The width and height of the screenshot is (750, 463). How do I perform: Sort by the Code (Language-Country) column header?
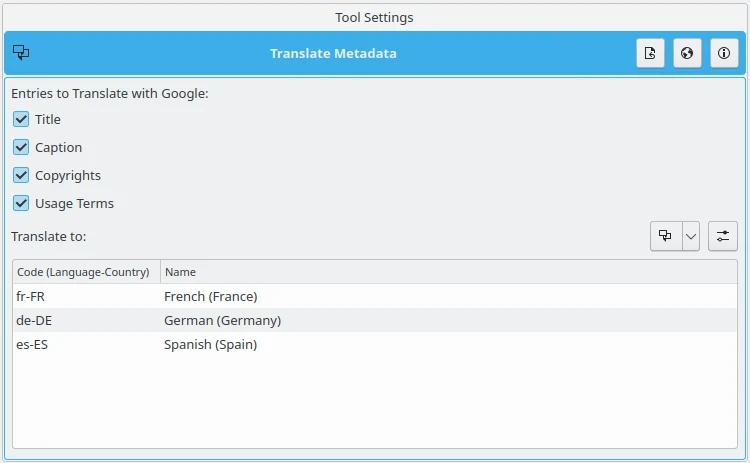tap(84, 272)
